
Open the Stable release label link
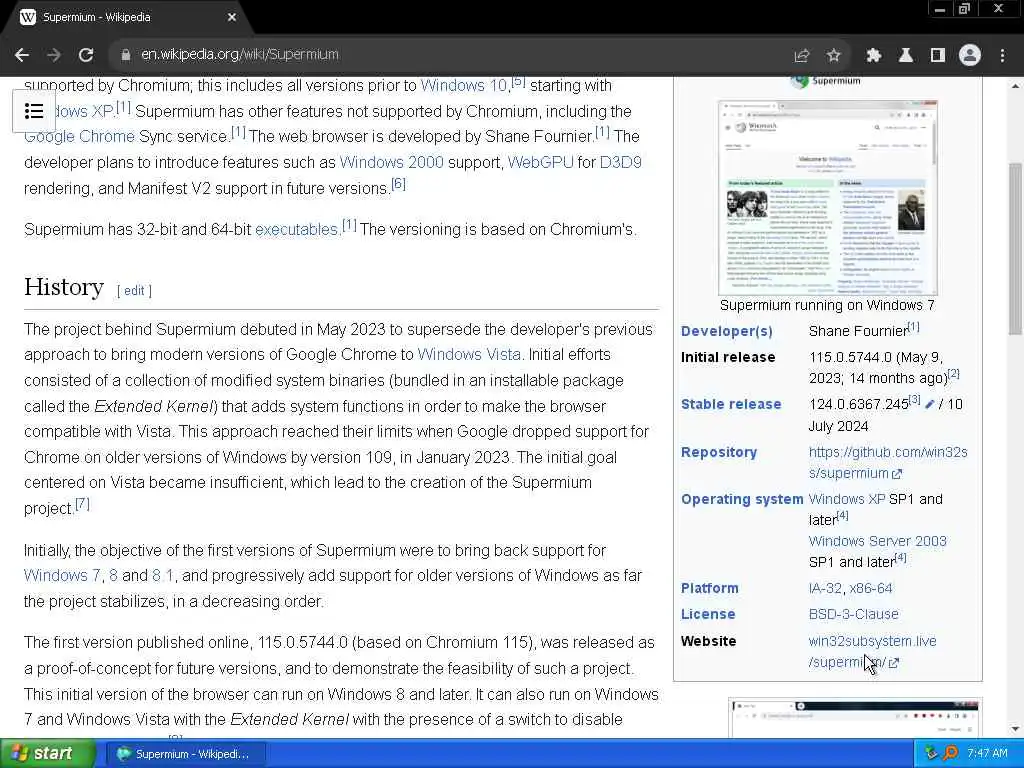coord(731,404)
